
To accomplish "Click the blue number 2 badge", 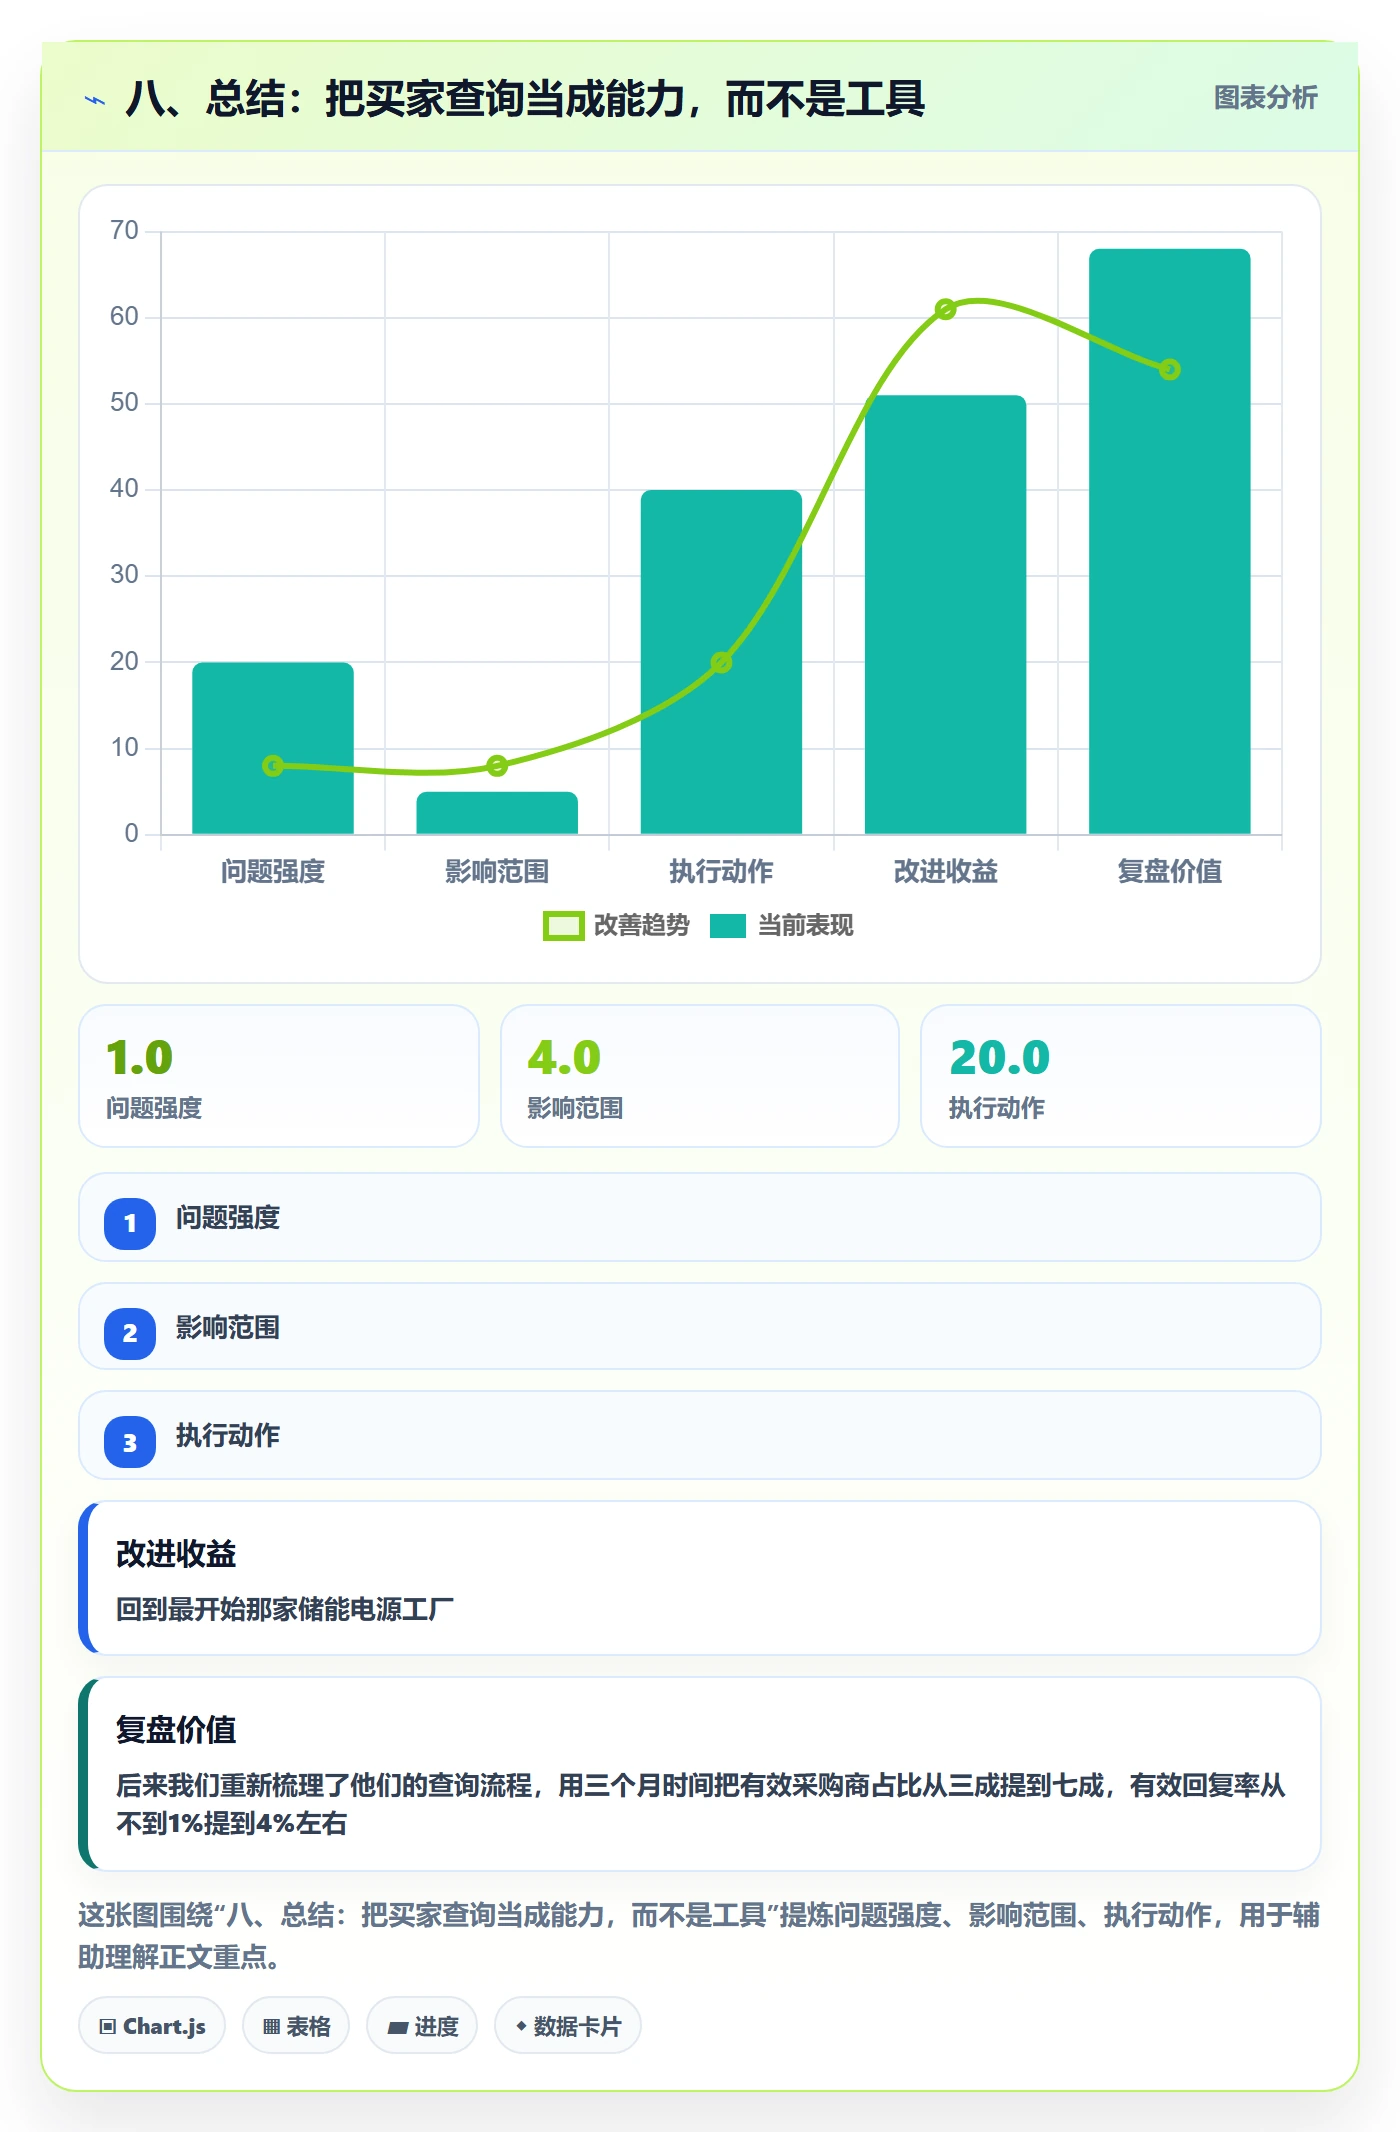I will (130, 1333).
